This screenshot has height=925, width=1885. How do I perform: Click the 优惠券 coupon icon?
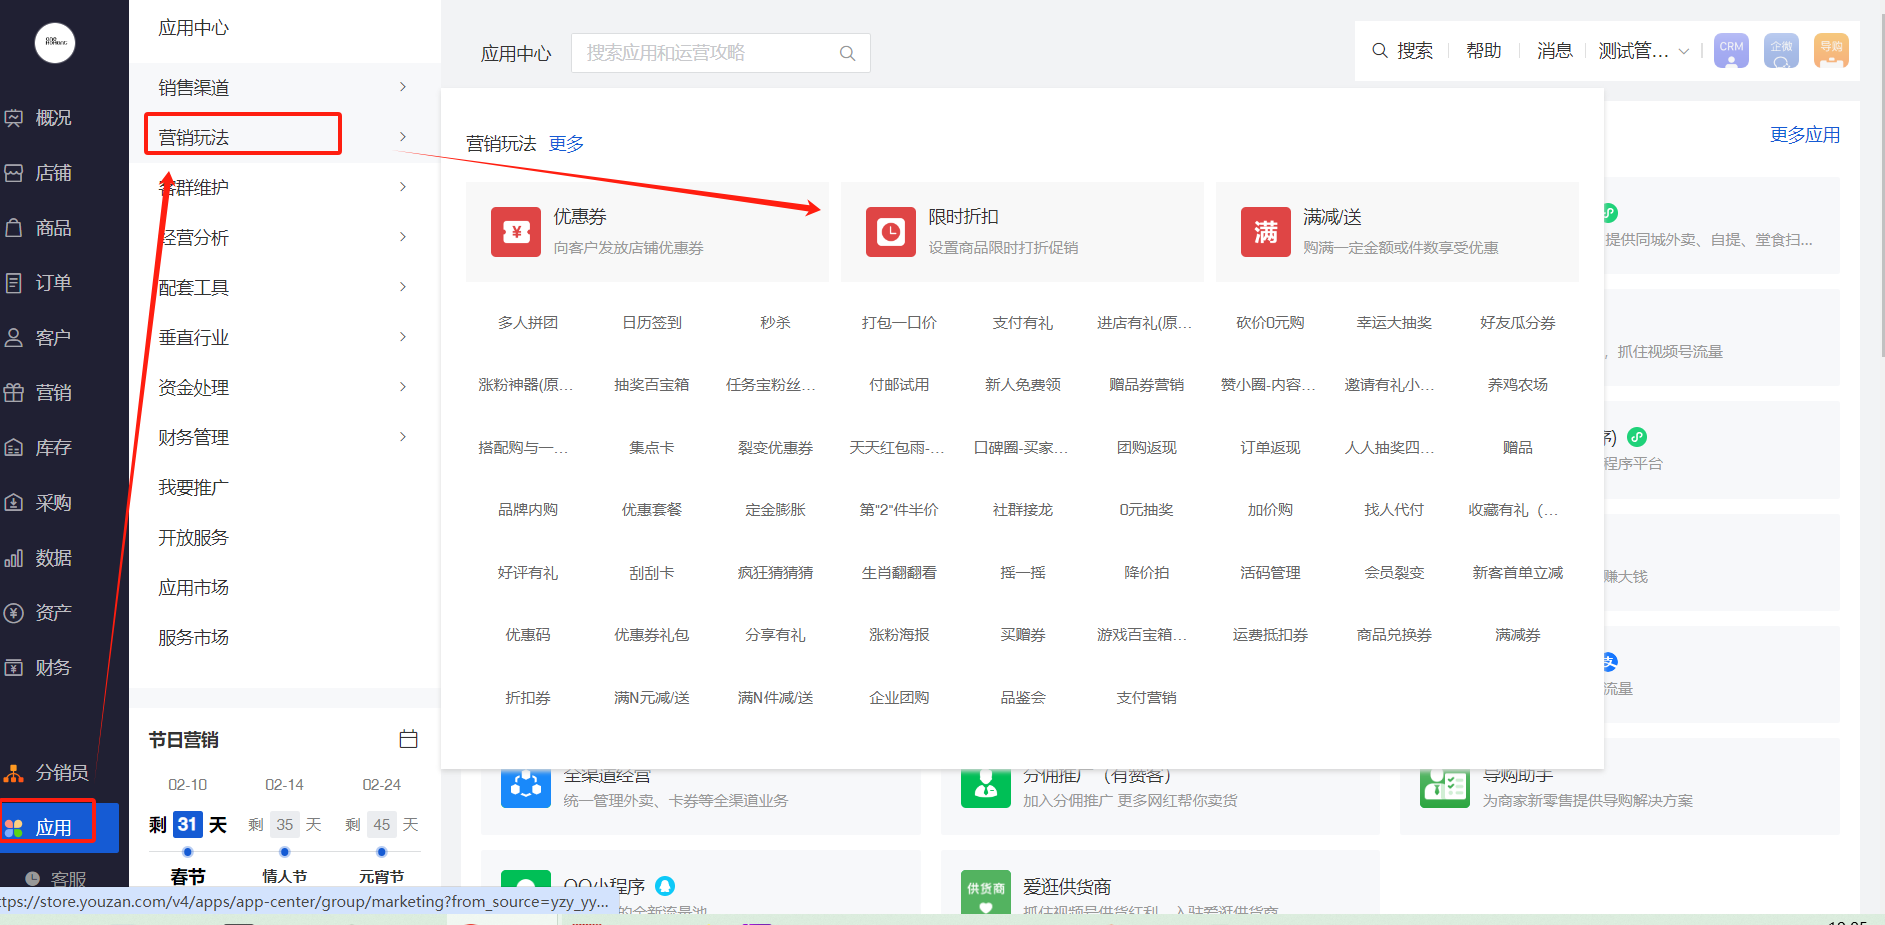(x=515, y=232)
